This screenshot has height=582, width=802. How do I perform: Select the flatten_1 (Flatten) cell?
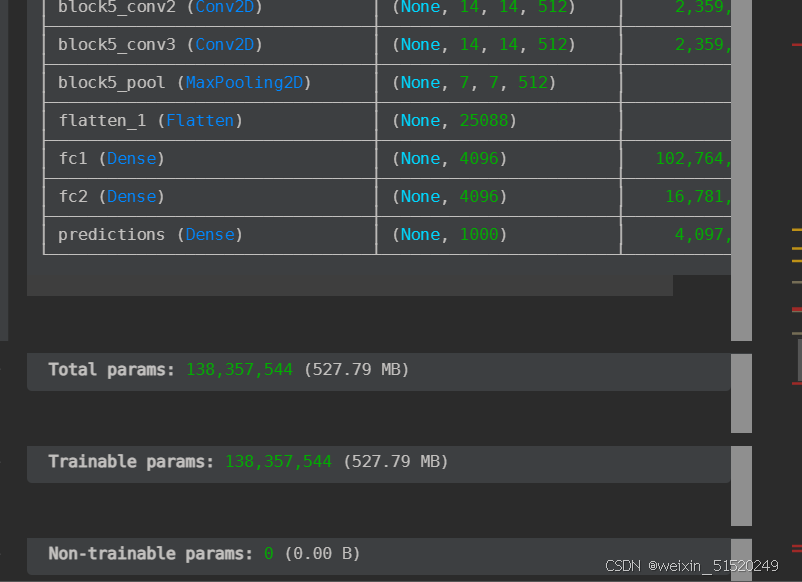[210, 121]
